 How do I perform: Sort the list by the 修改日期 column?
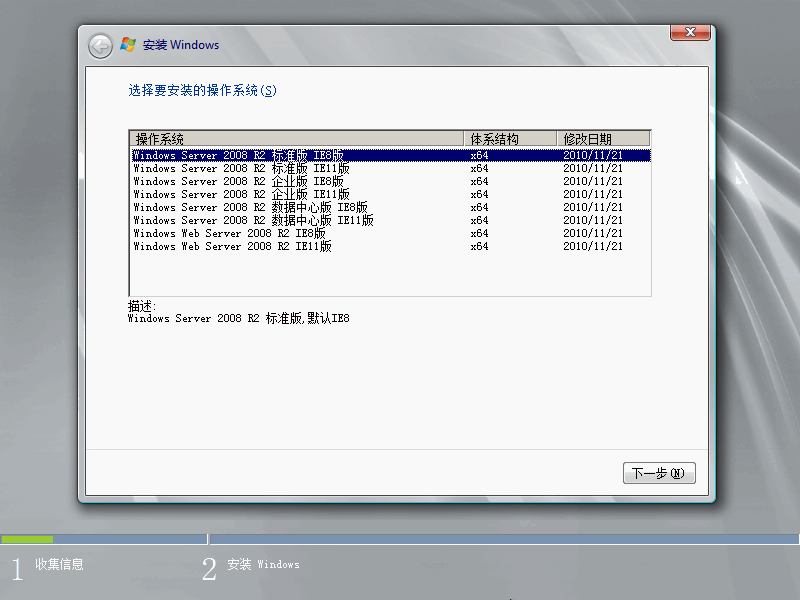pyautogui.click(x=600, y=139)
